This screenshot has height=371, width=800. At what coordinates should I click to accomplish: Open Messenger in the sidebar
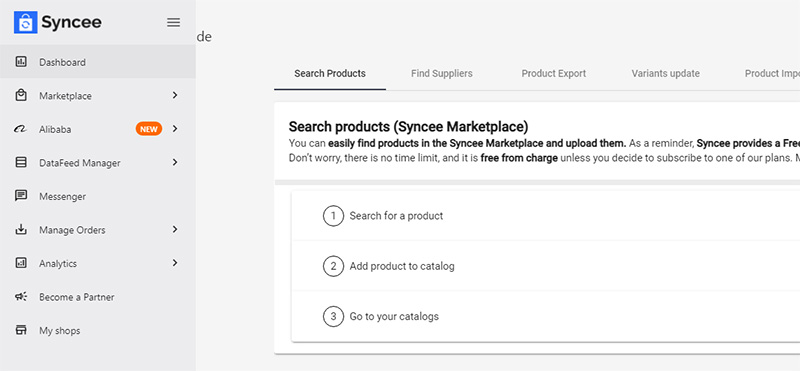pyautogui.click(x=97, y=196)
